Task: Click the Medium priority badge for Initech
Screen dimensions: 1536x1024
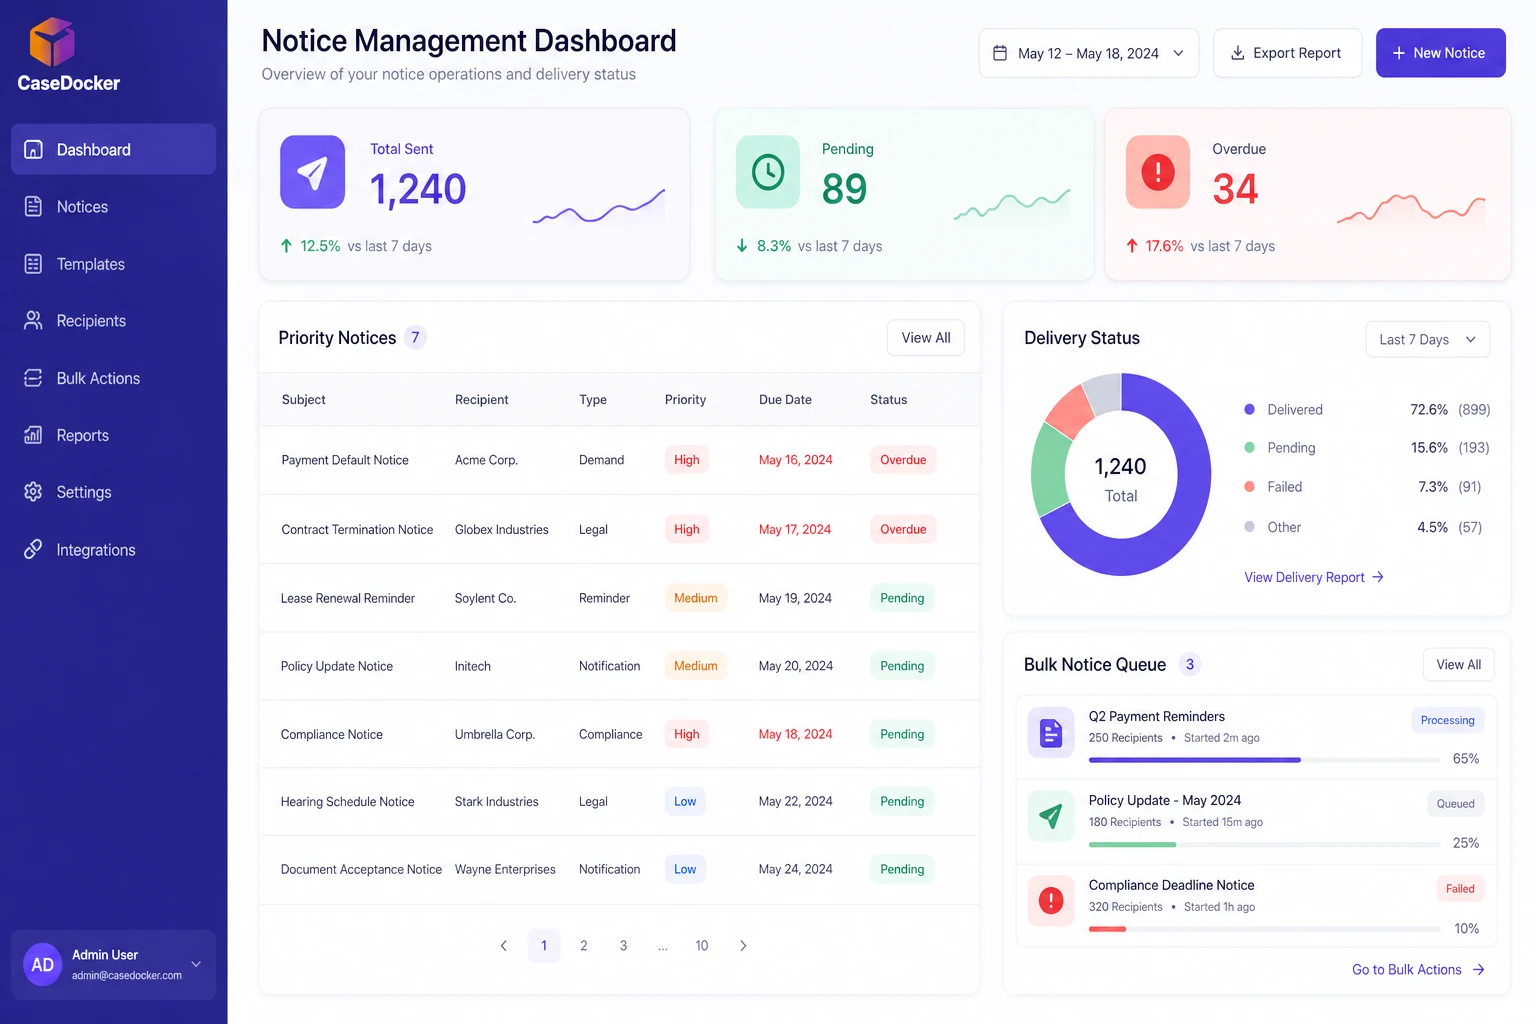Action: [x=696, y=666]
